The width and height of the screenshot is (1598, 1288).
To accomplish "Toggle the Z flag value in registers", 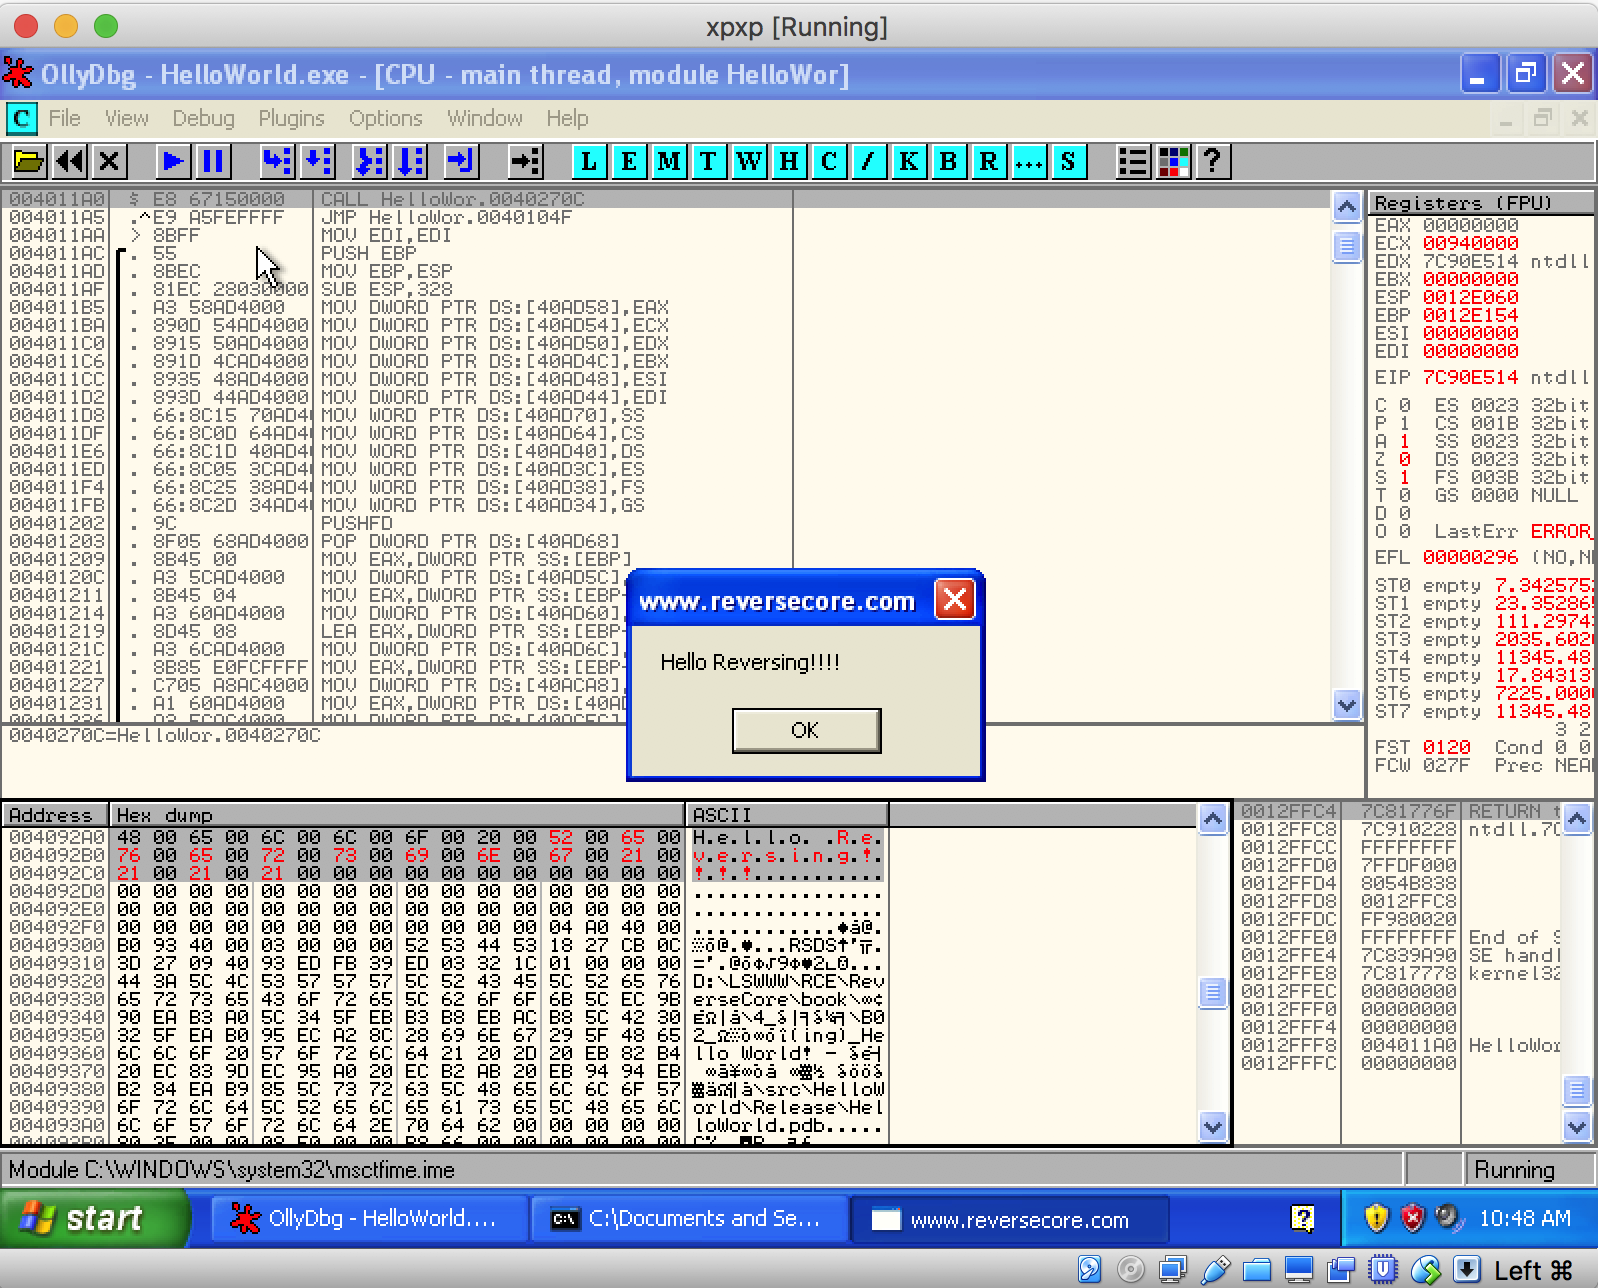I will pos(1404,459).
